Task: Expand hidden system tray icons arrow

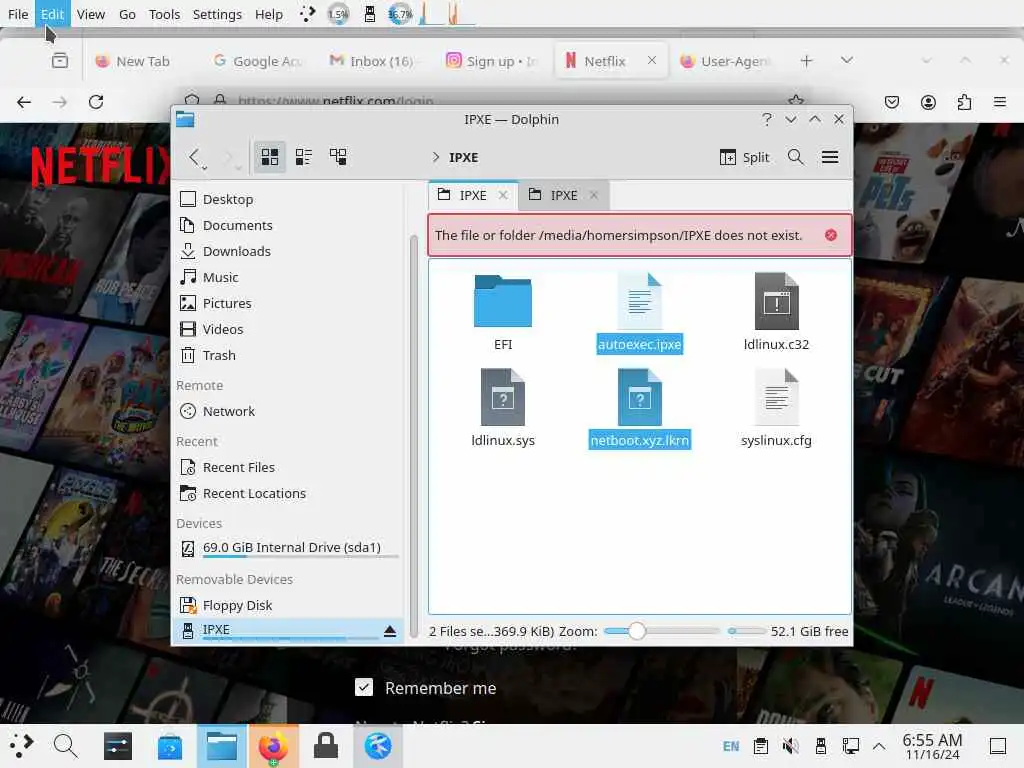Action: (879, 746)
